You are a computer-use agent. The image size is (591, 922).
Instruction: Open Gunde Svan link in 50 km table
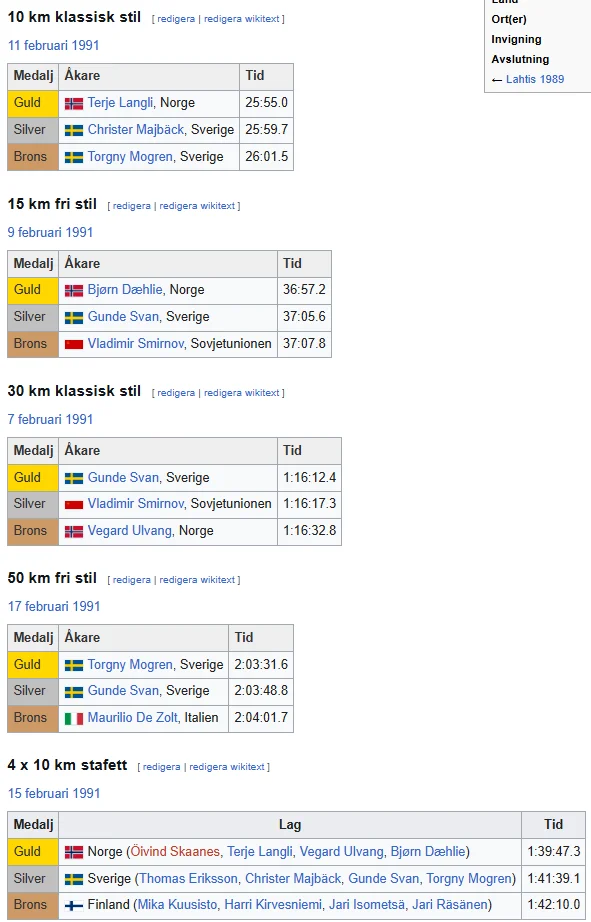point(123,690)
